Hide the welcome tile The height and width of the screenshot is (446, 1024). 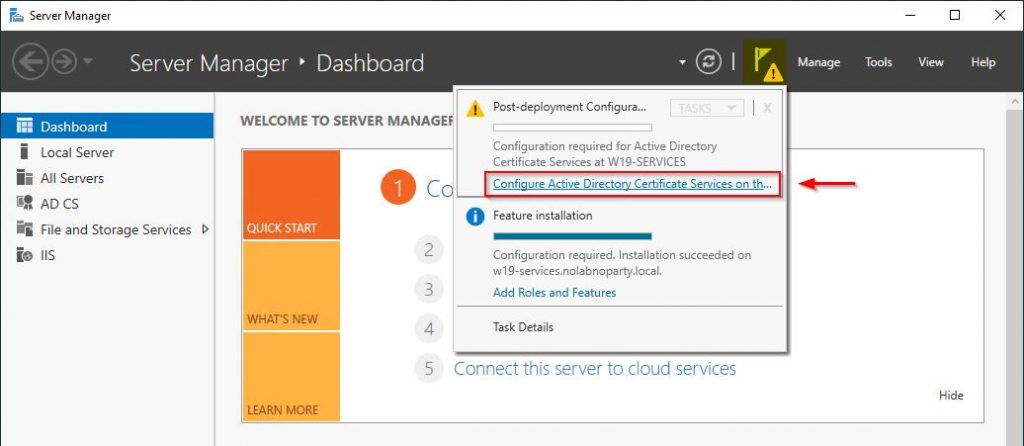click(x=951, y=395)
